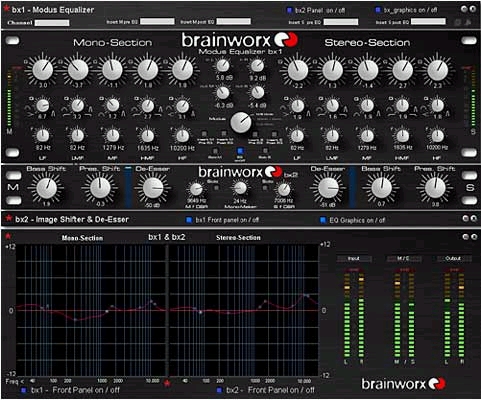
Task: Toggle the EQ Graphics on / off checkbox
Action: [x=323, y=220]
